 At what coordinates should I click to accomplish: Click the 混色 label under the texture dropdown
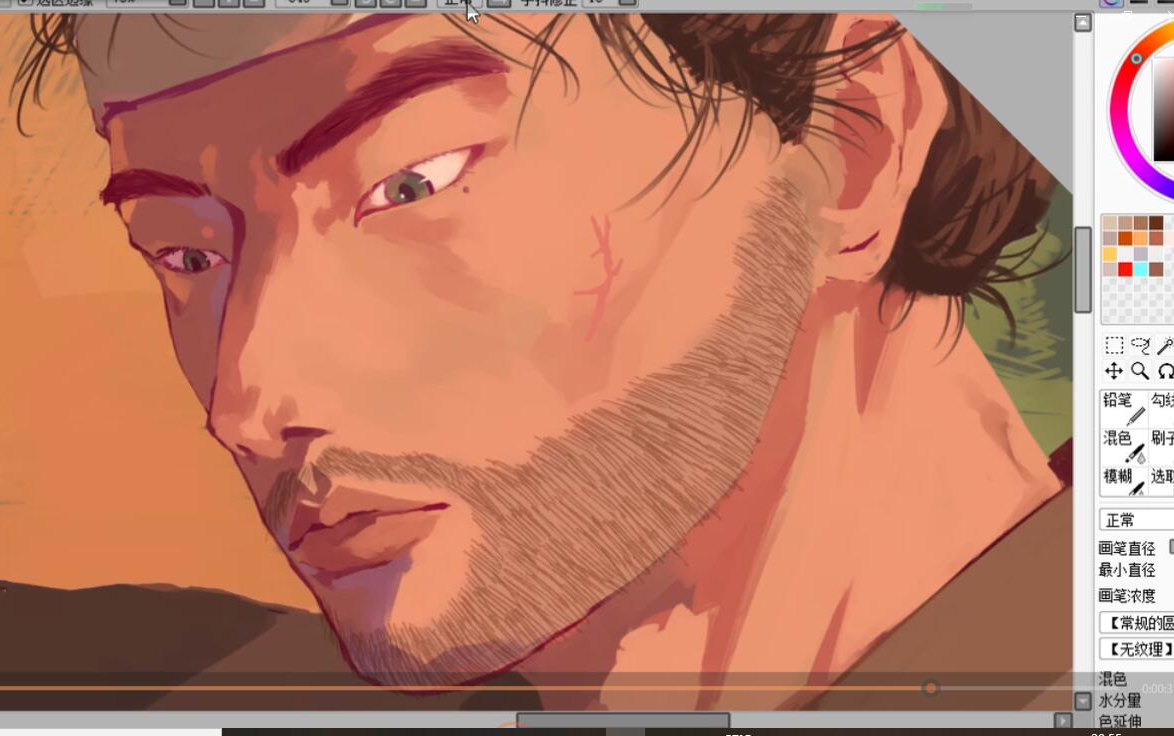1113,678
